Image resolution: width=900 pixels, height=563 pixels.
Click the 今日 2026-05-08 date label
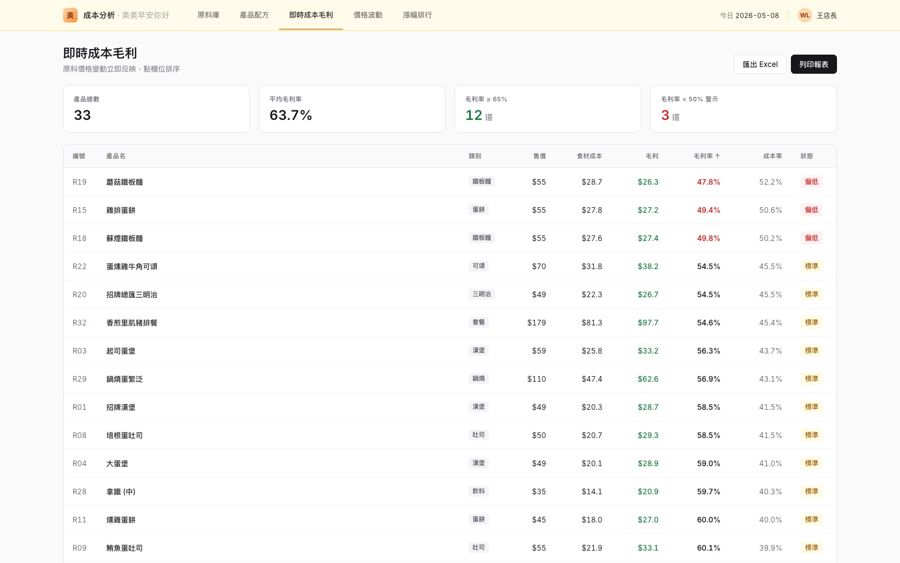click(749, 15)
